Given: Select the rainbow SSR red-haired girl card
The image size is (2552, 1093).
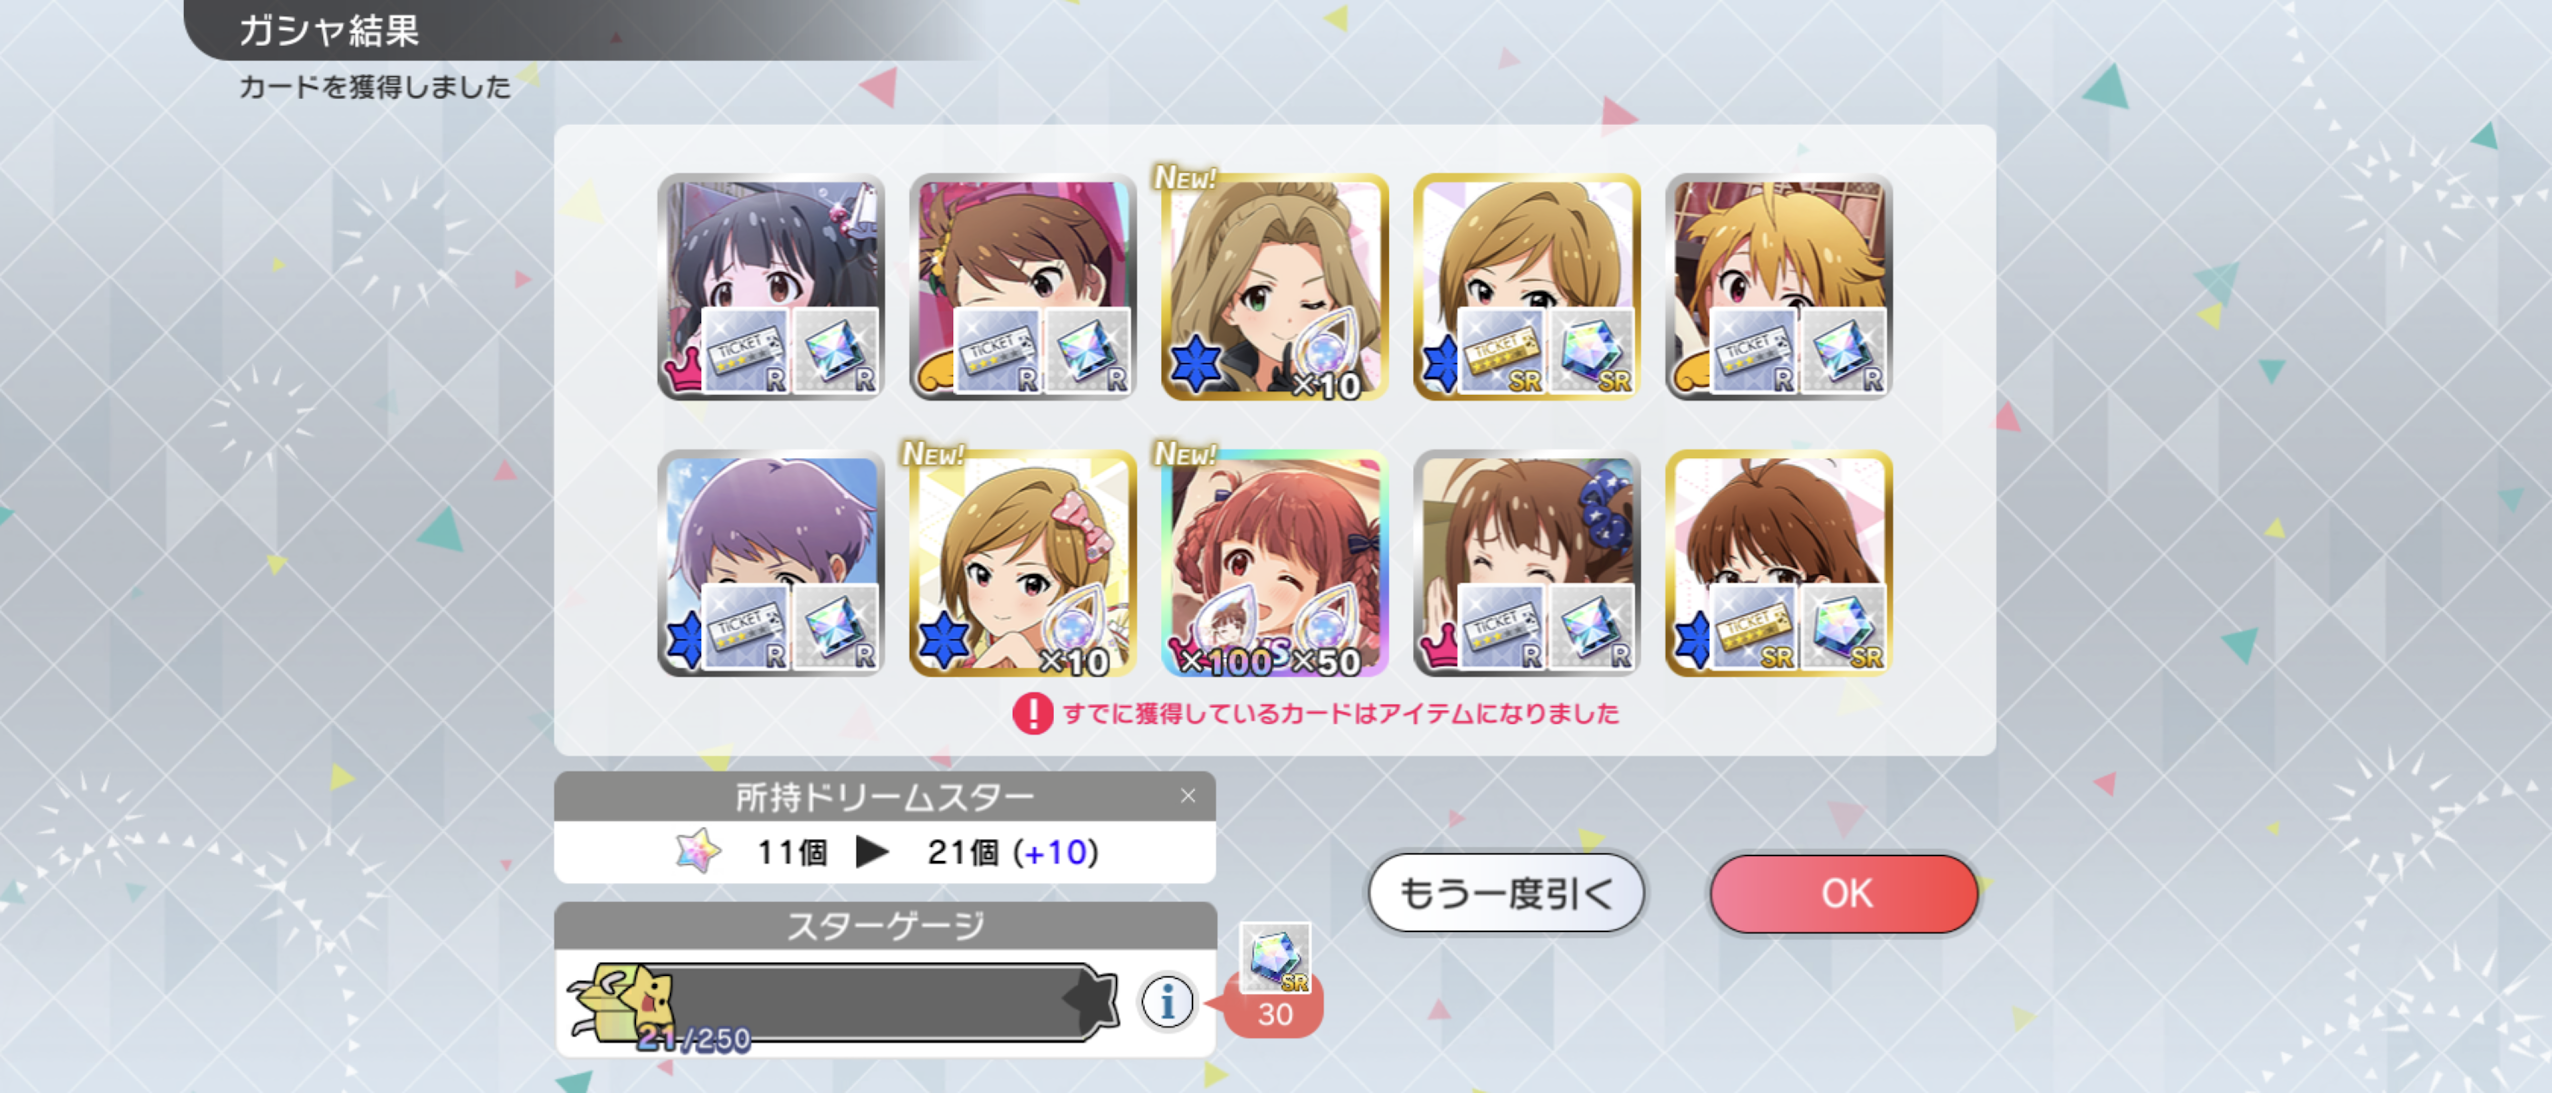Looking at the screenshot, I should point(1275,563).
